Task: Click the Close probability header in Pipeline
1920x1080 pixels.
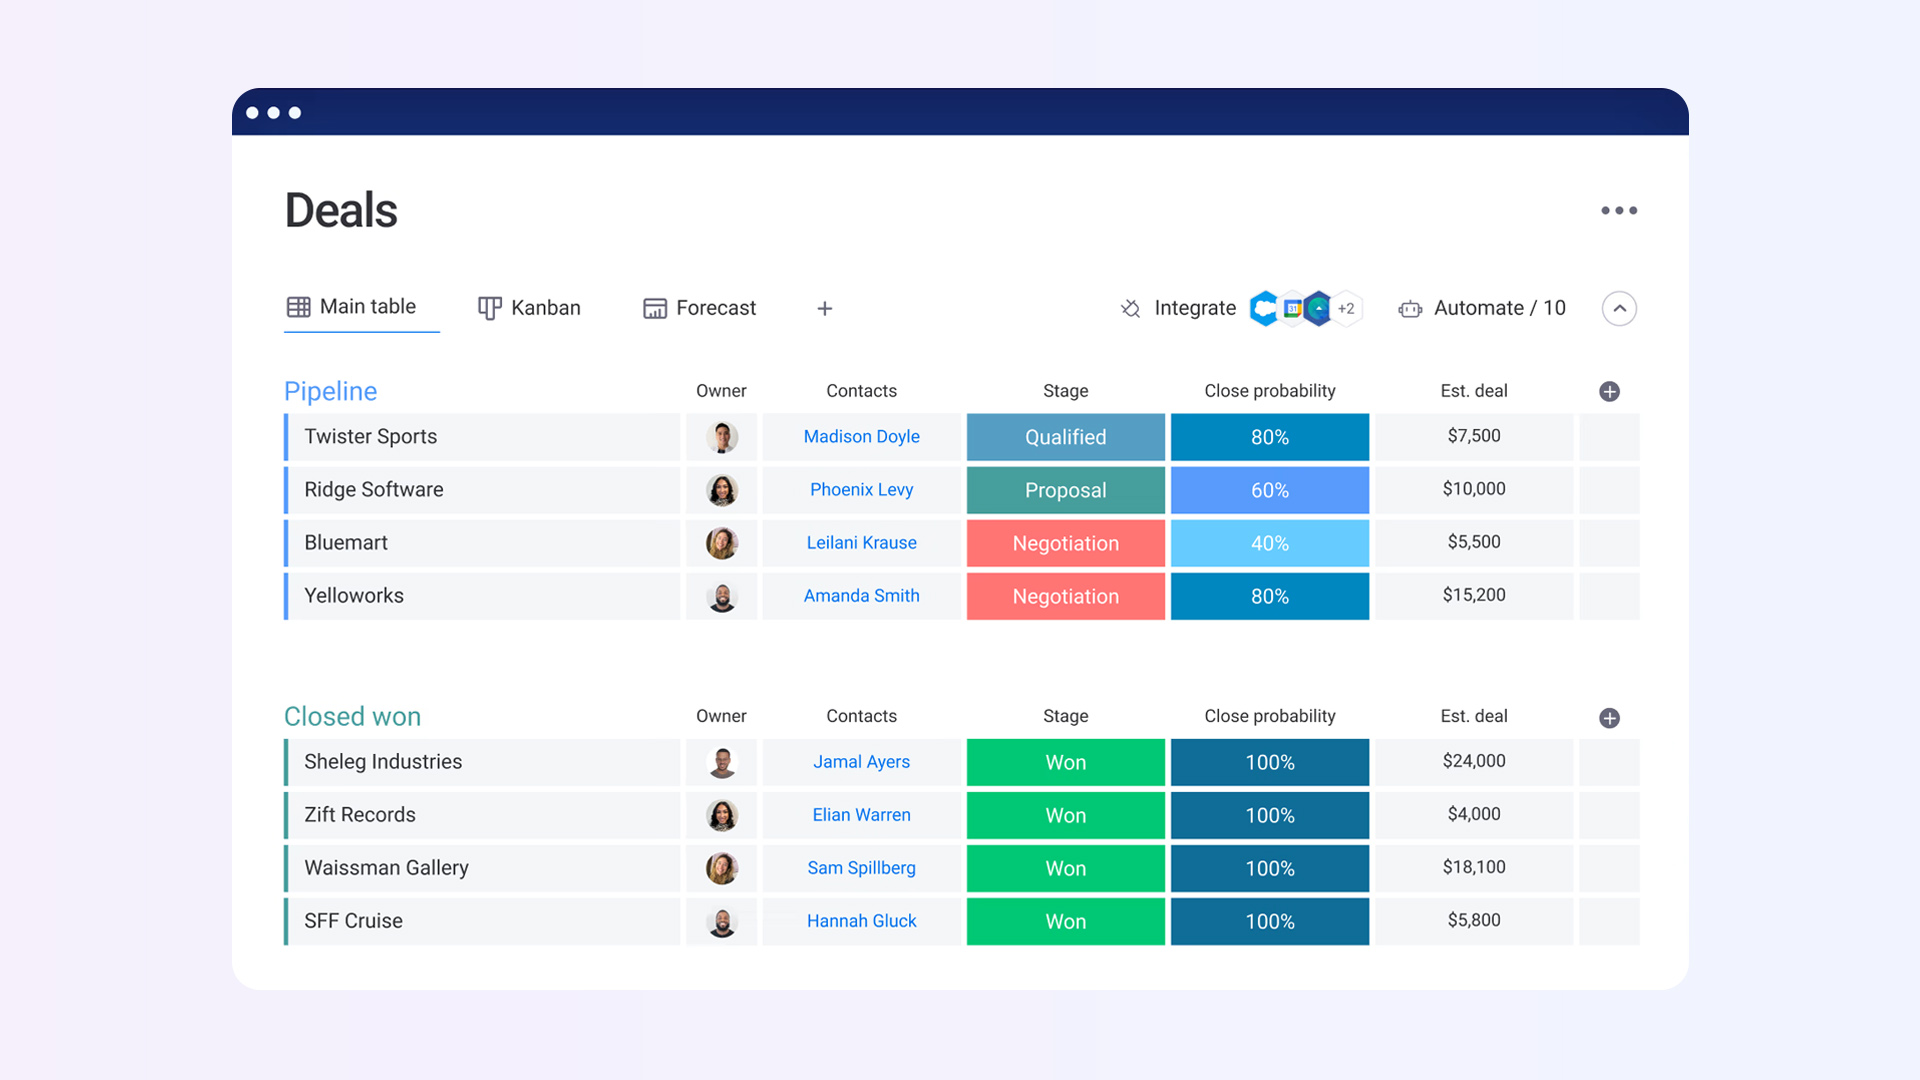Action: [x=1270, y=391]
